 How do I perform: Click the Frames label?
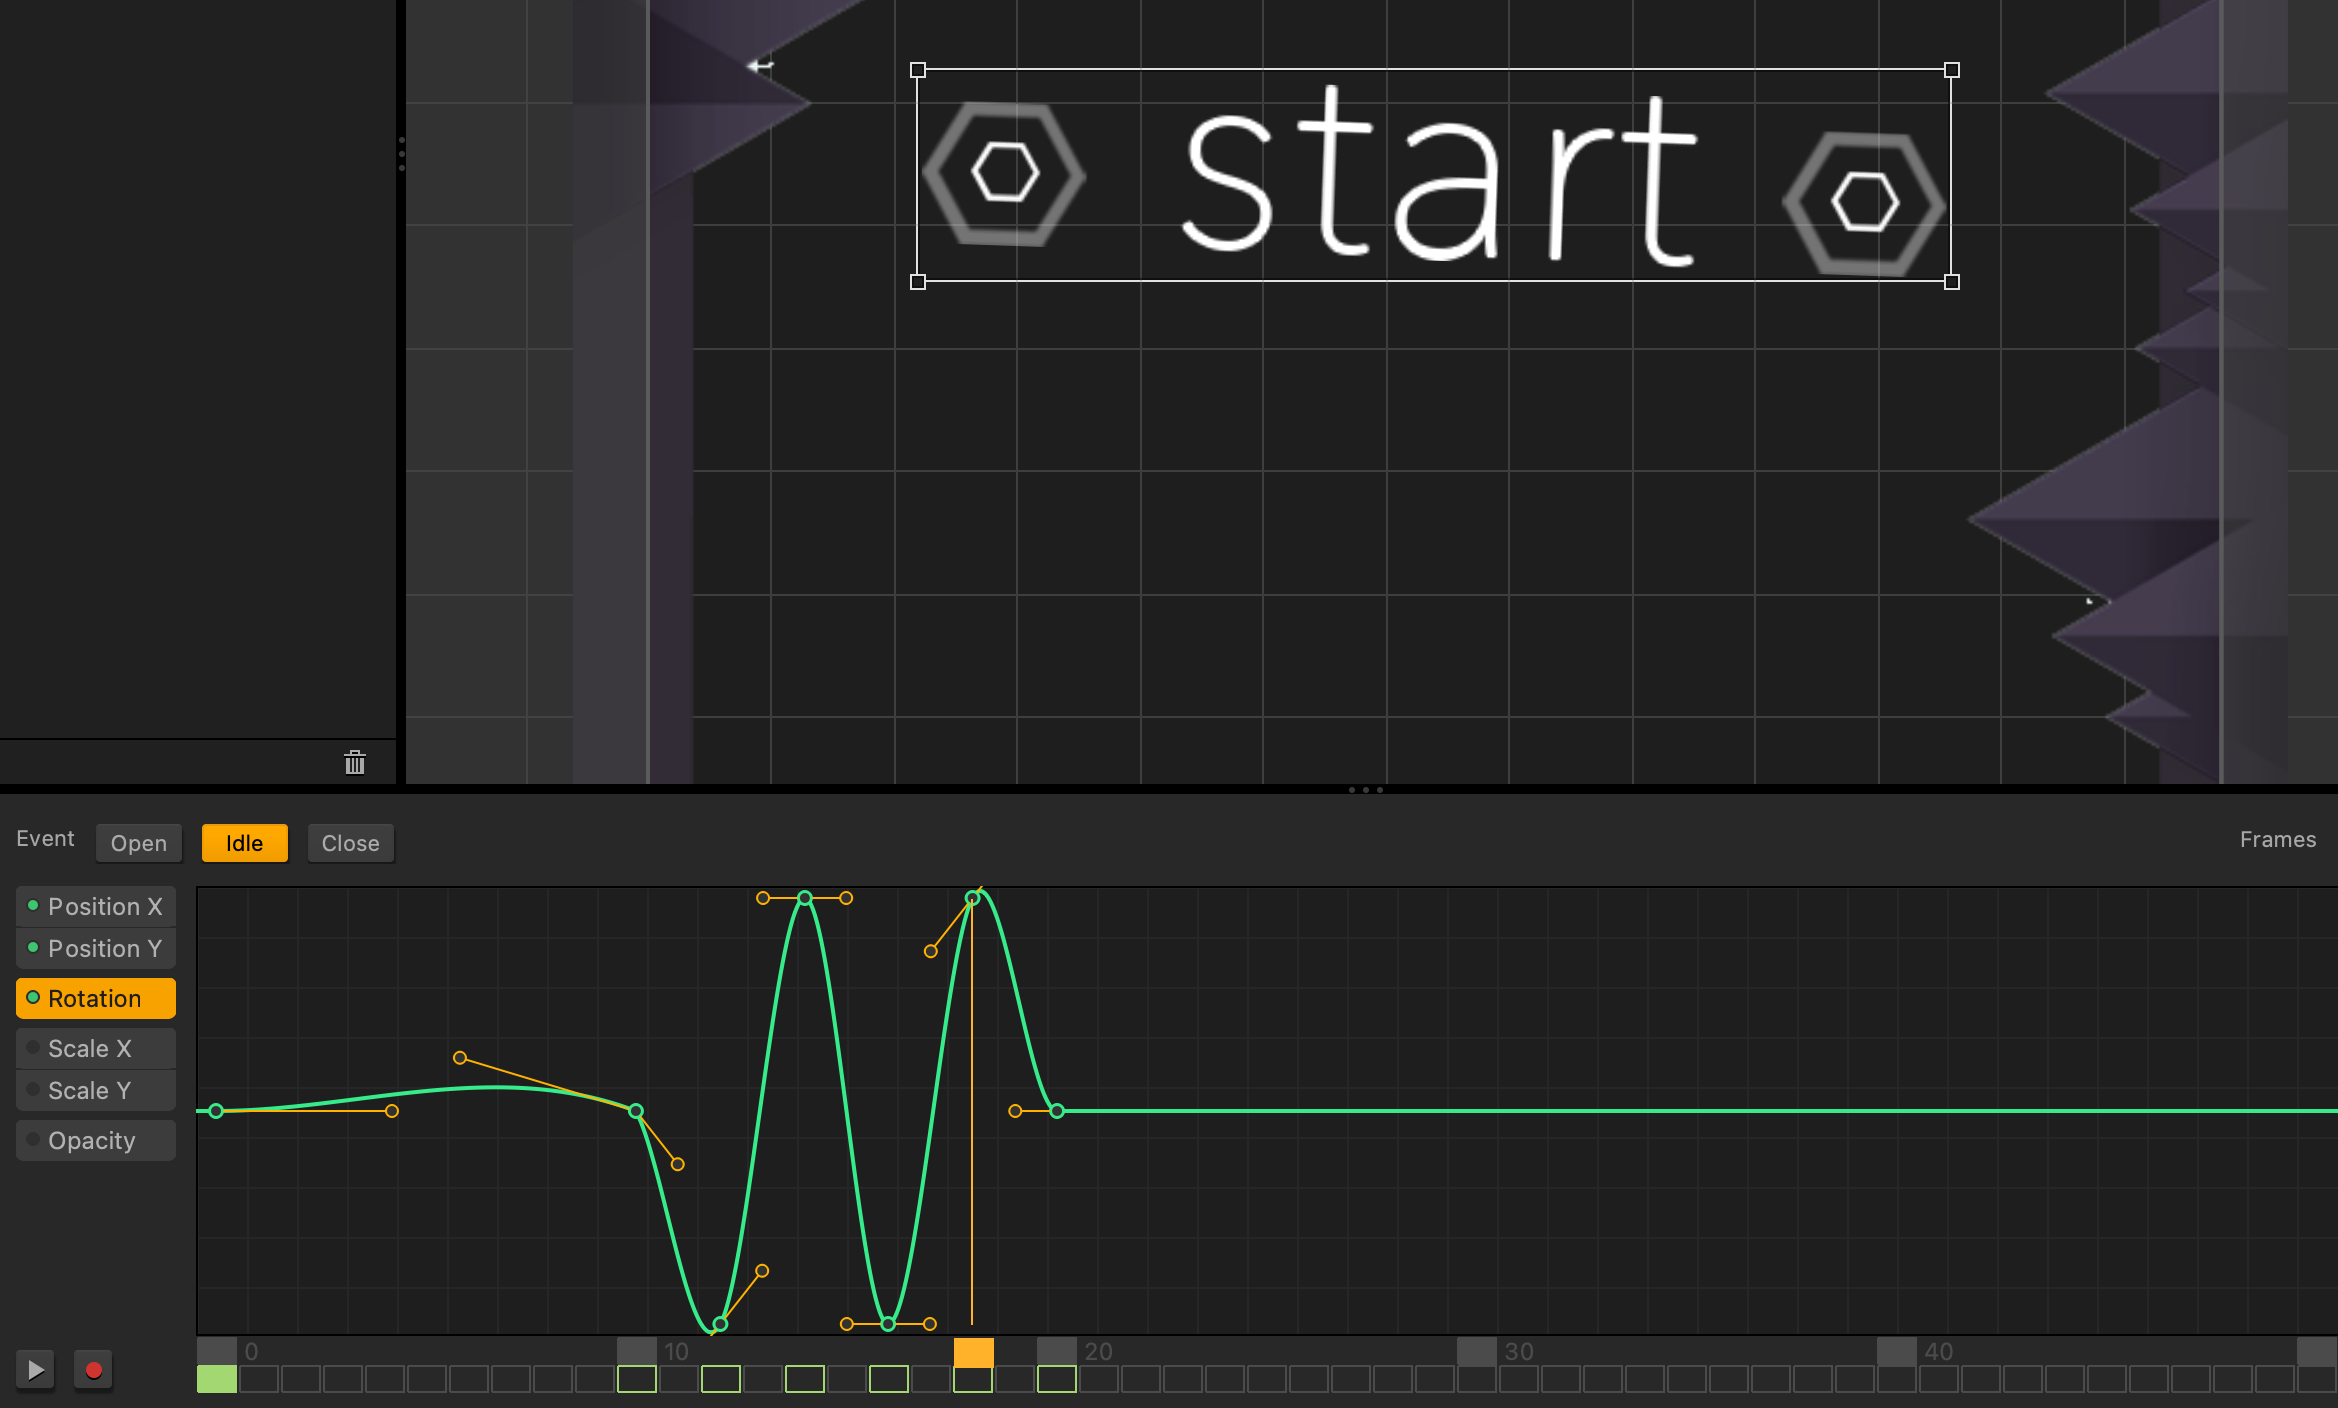pyautogui.click(x=2277, y=840)
